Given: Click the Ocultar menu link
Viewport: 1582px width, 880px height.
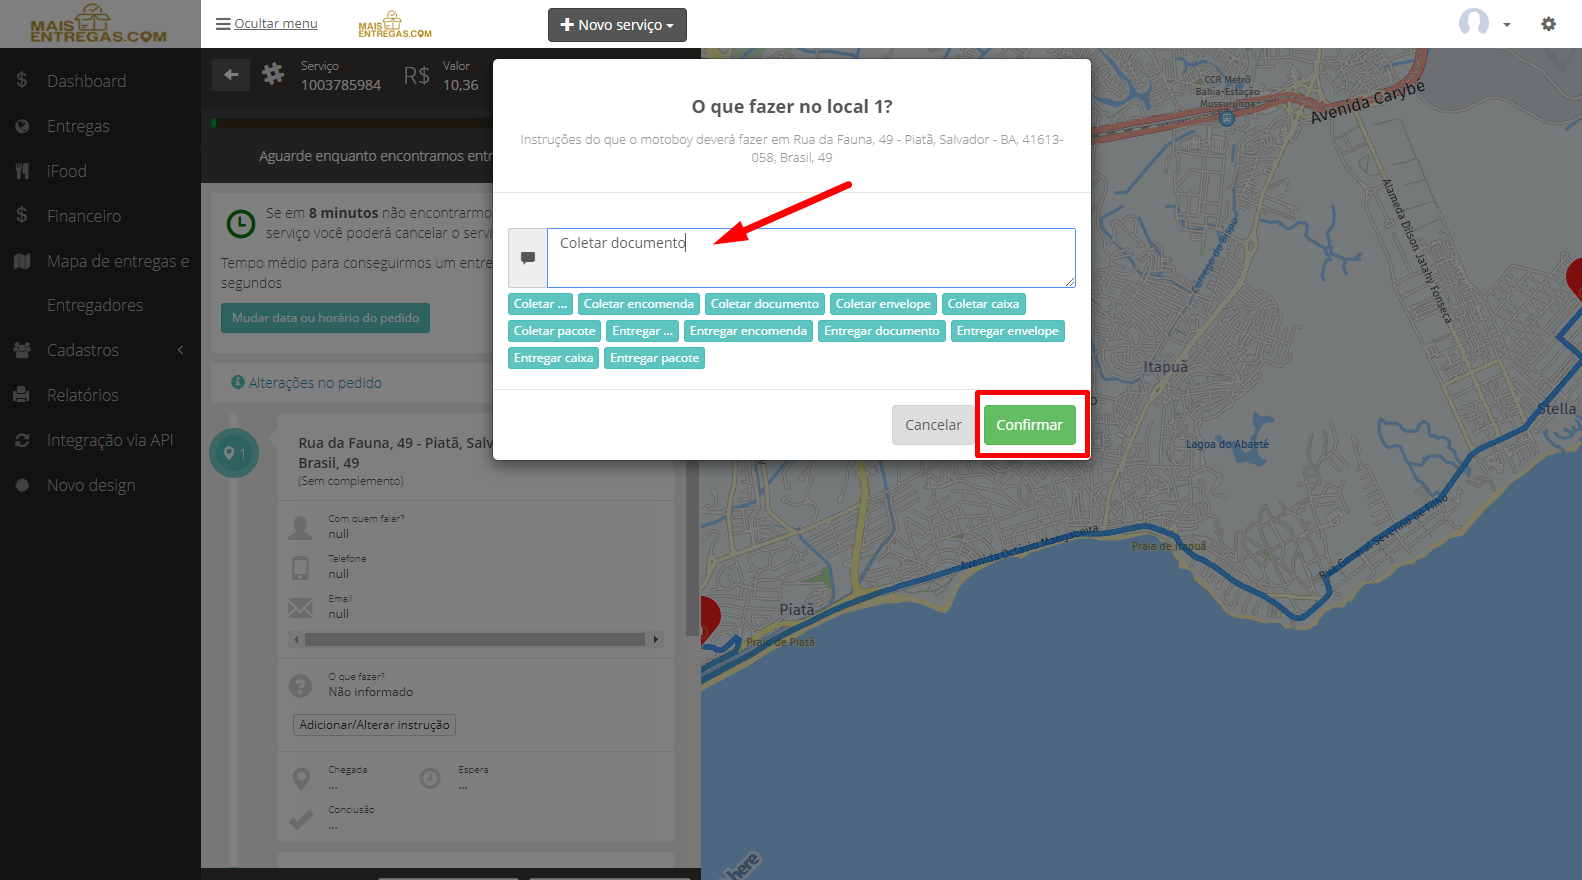Looking at the screenshot, I should [x=267, y=24].
